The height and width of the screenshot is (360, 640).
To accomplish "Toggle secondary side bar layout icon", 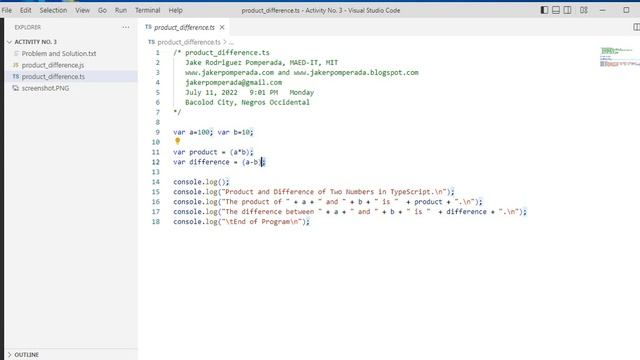I will 567,10.
